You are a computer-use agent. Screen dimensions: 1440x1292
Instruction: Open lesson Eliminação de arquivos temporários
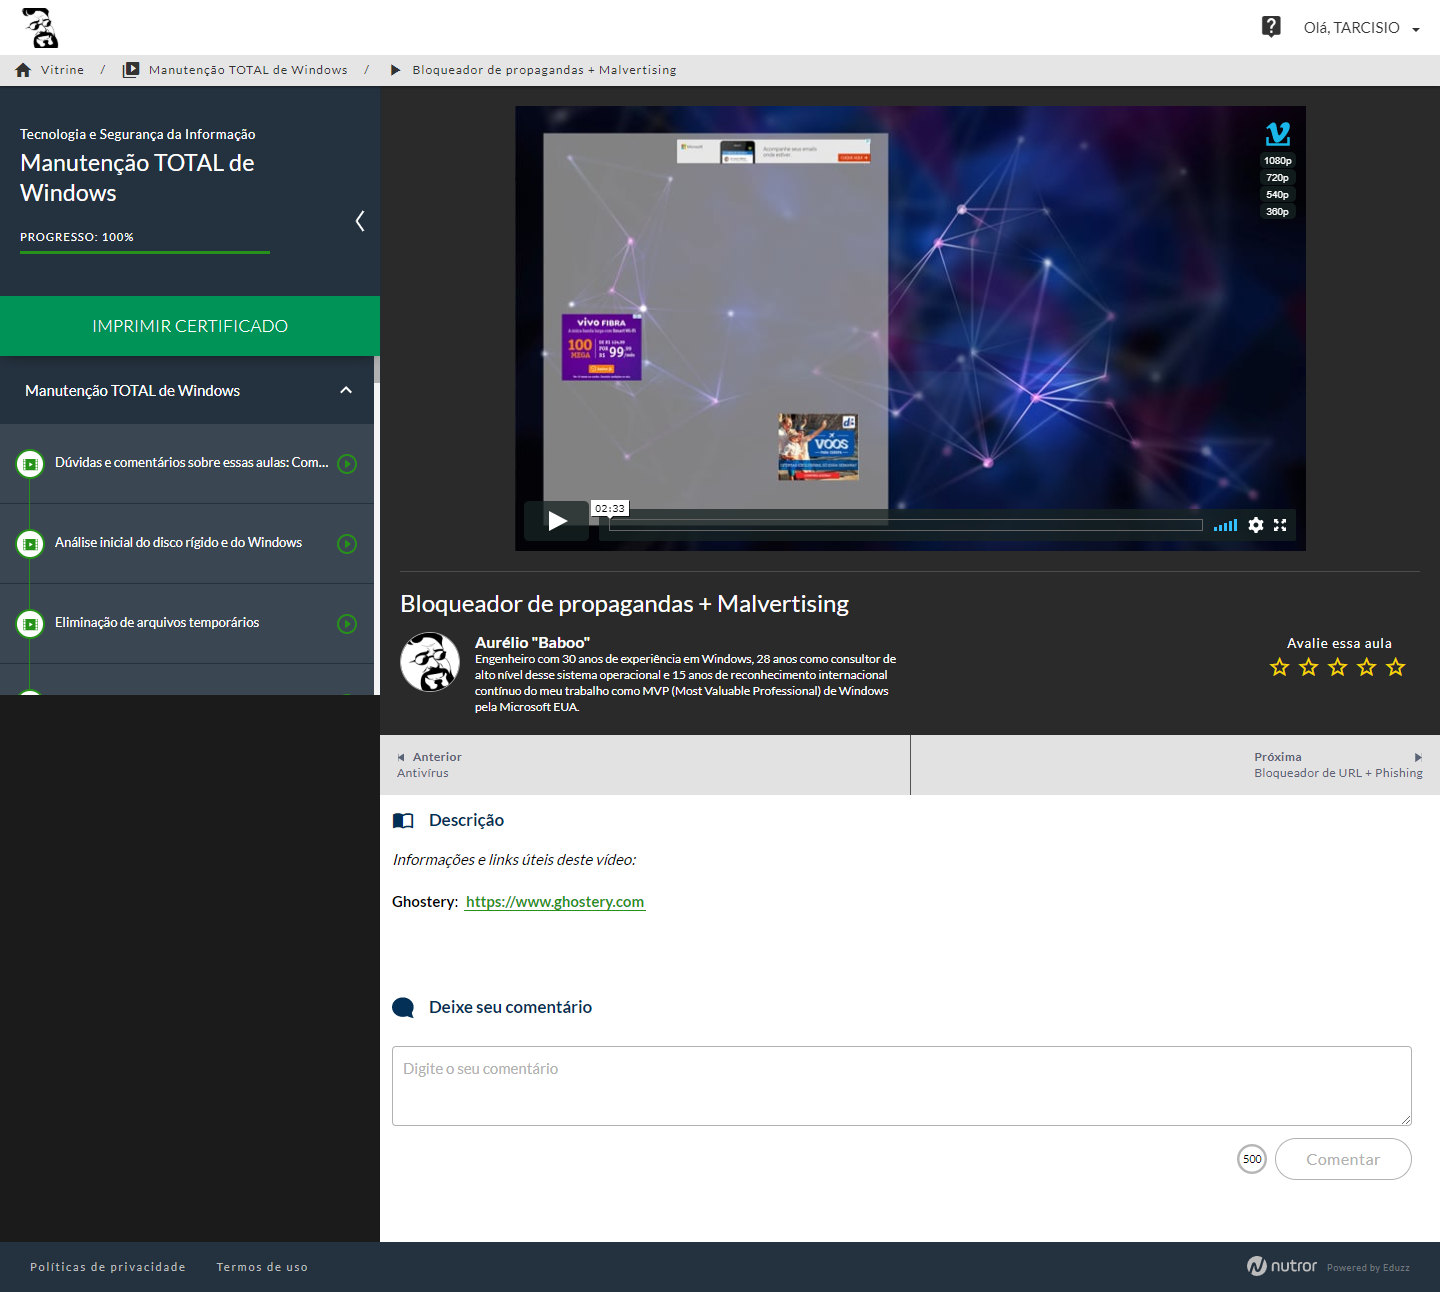click(x=157, y=623)
